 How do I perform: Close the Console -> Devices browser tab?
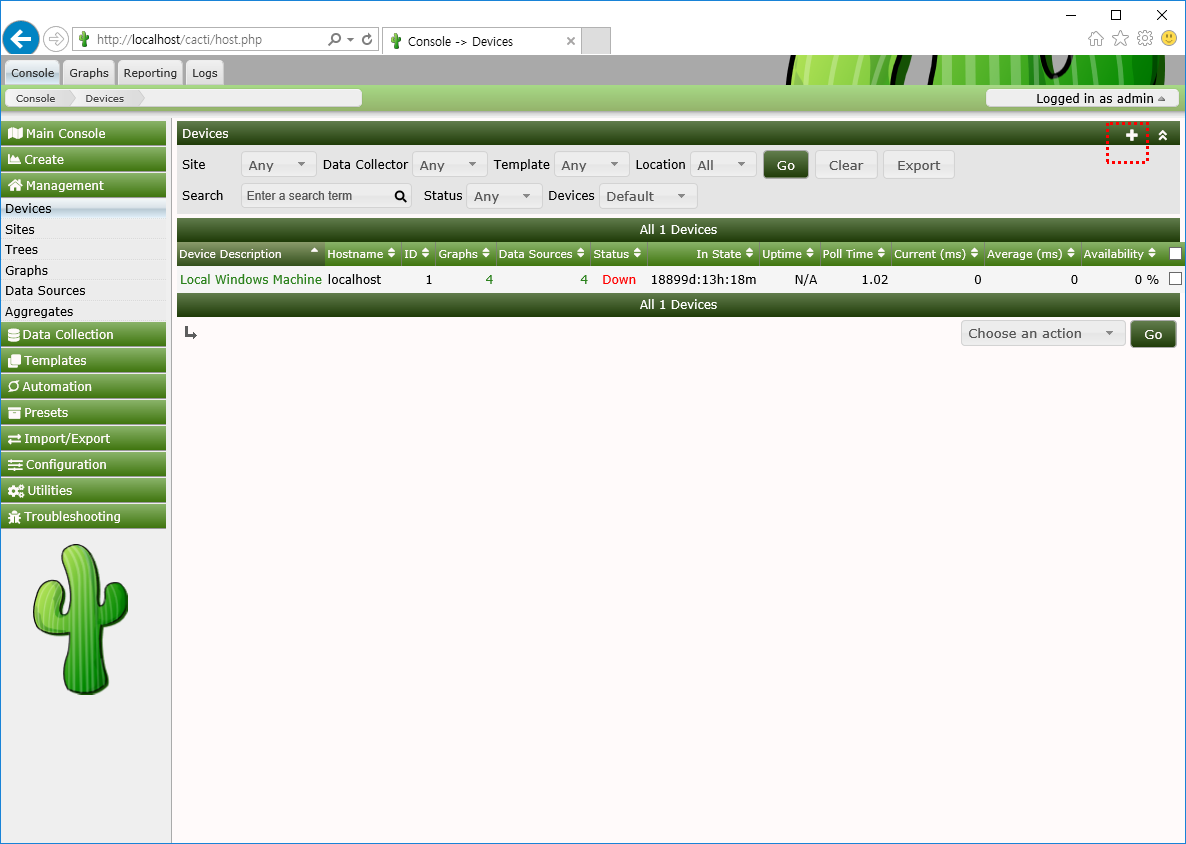[x=571, y=41]
